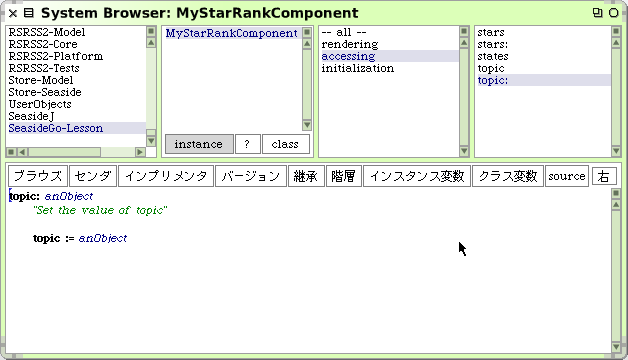Switch to instance side view
Viewport: 628px width, 360px height.
199,144
